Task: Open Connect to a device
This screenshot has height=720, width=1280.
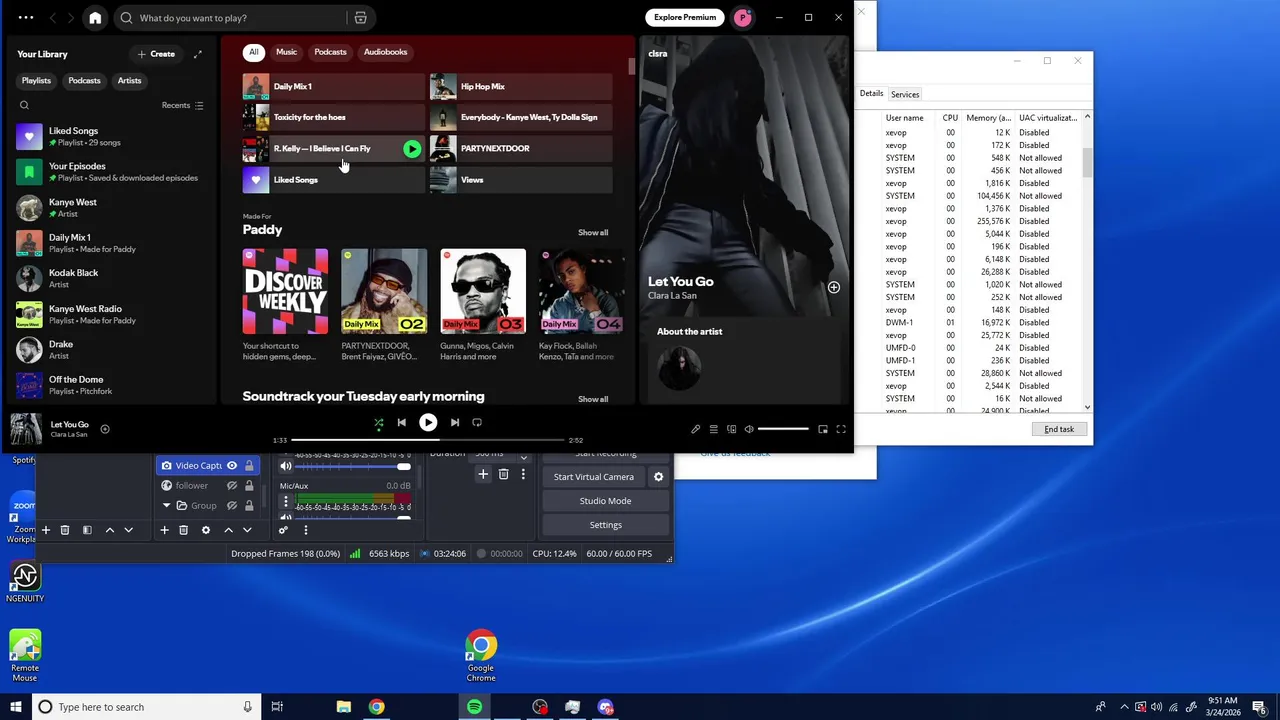Action: click(731, 429)
